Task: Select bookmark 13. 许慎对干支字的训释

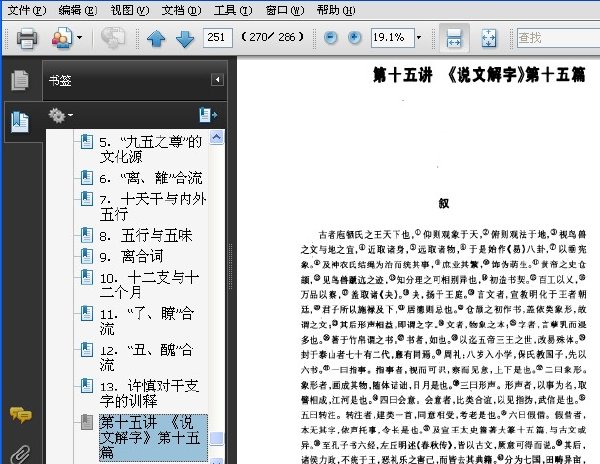Action: 149,394
